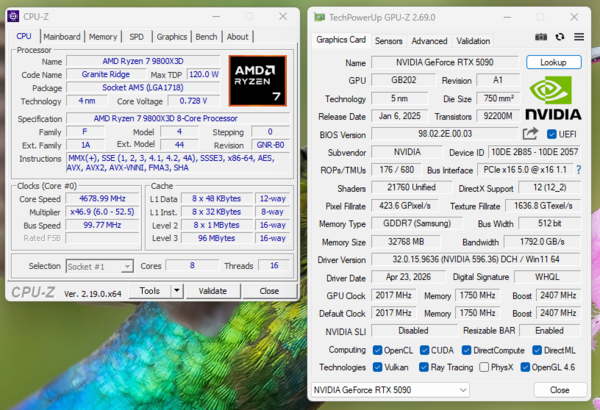This screenshot has width=600, height=410.
Task: Click the Tools button in CPU-Z
Action: [x=150, y=291]
